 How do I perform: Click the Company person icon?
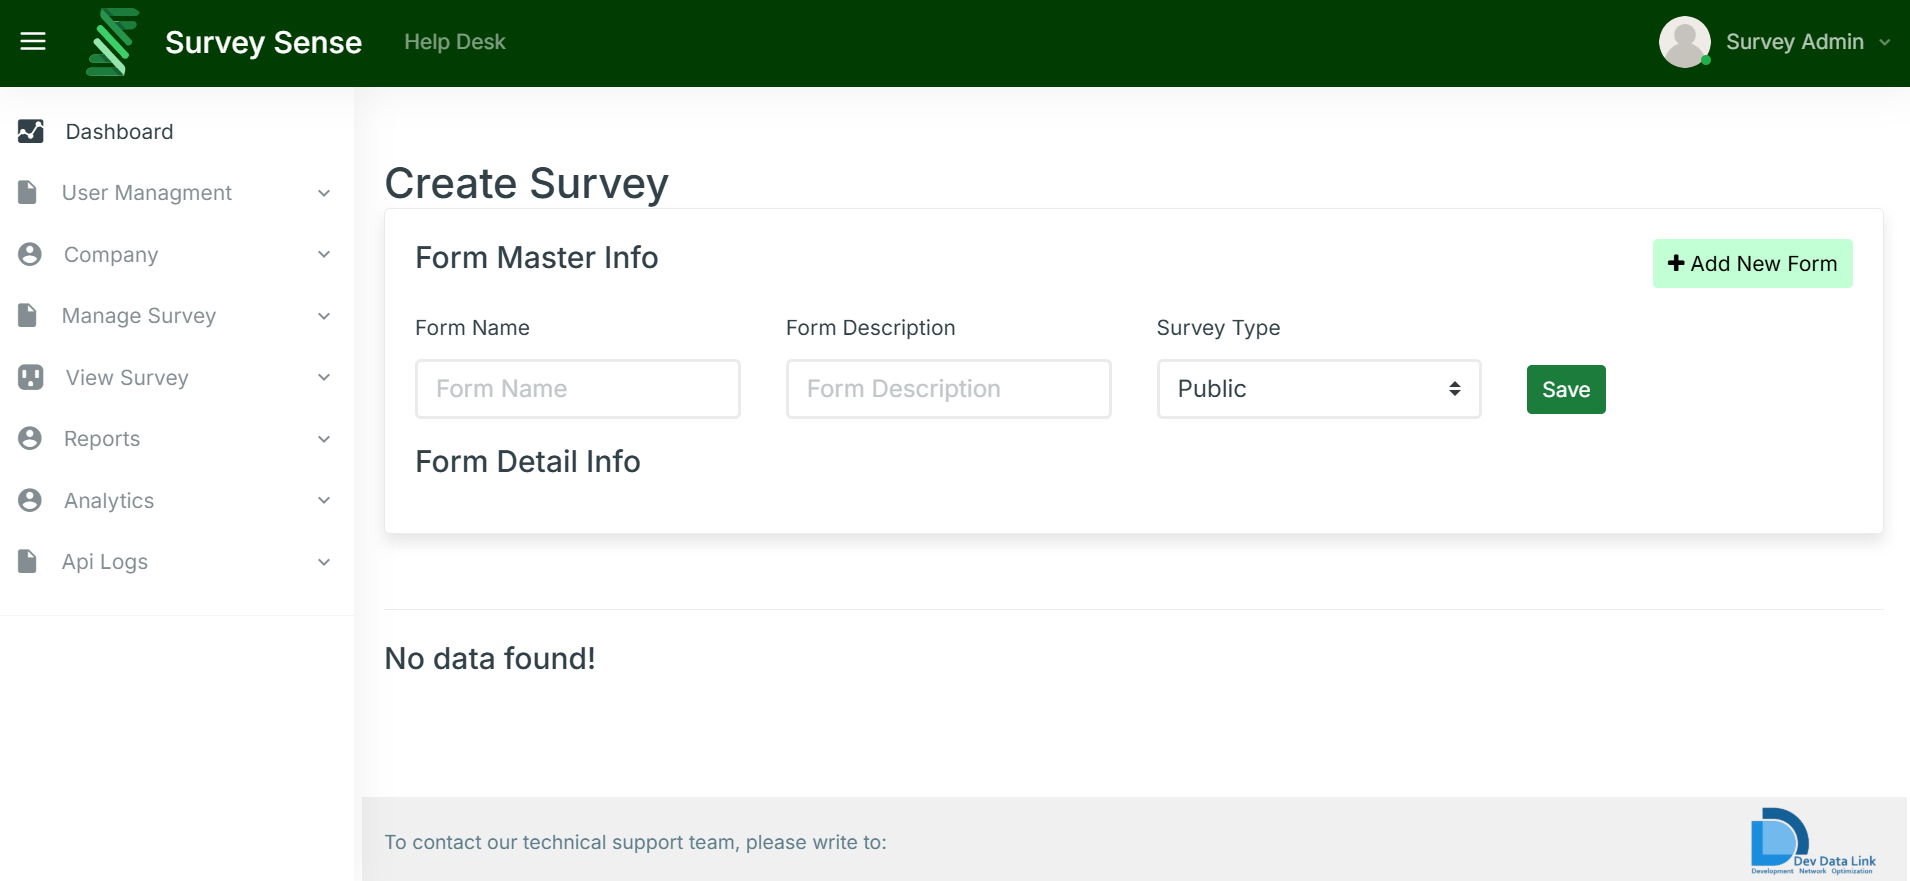pos(30,254)
